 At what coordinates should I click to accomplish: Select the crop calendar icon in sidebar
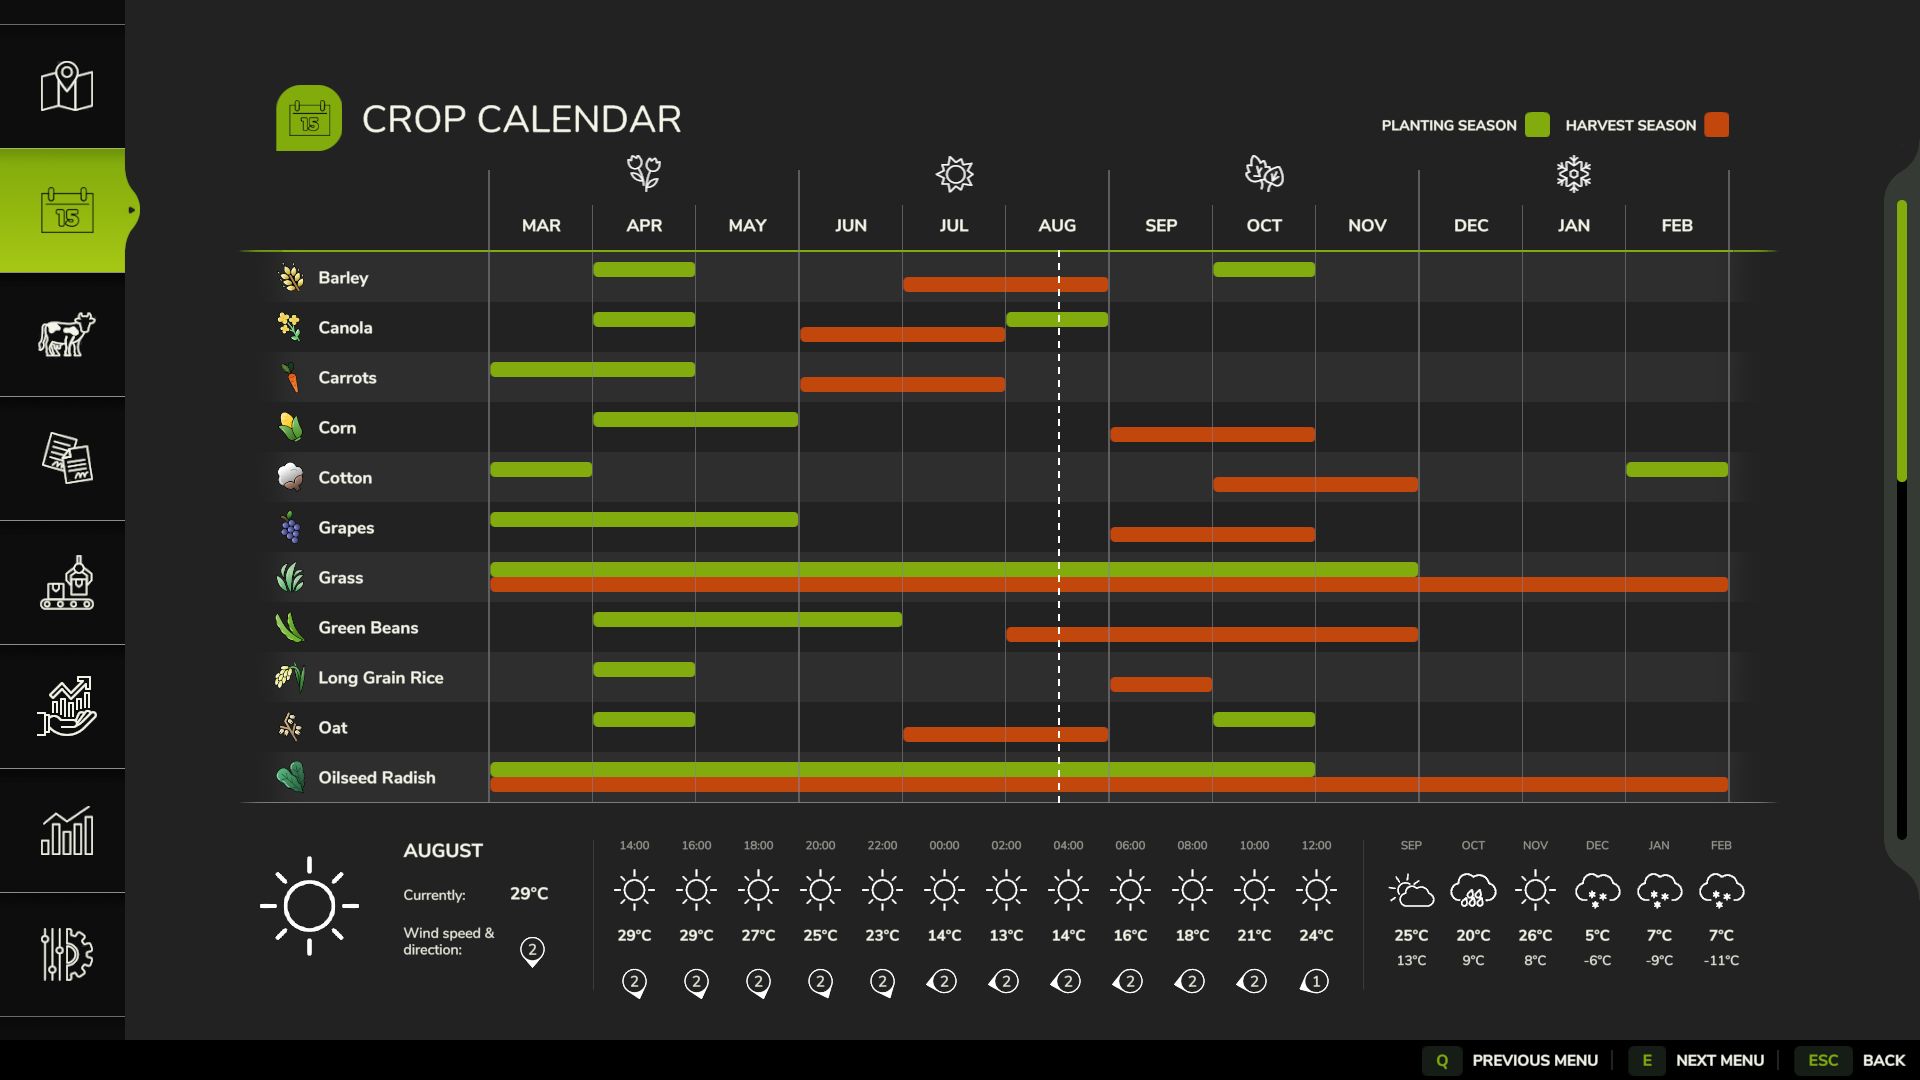click(67, 208)
